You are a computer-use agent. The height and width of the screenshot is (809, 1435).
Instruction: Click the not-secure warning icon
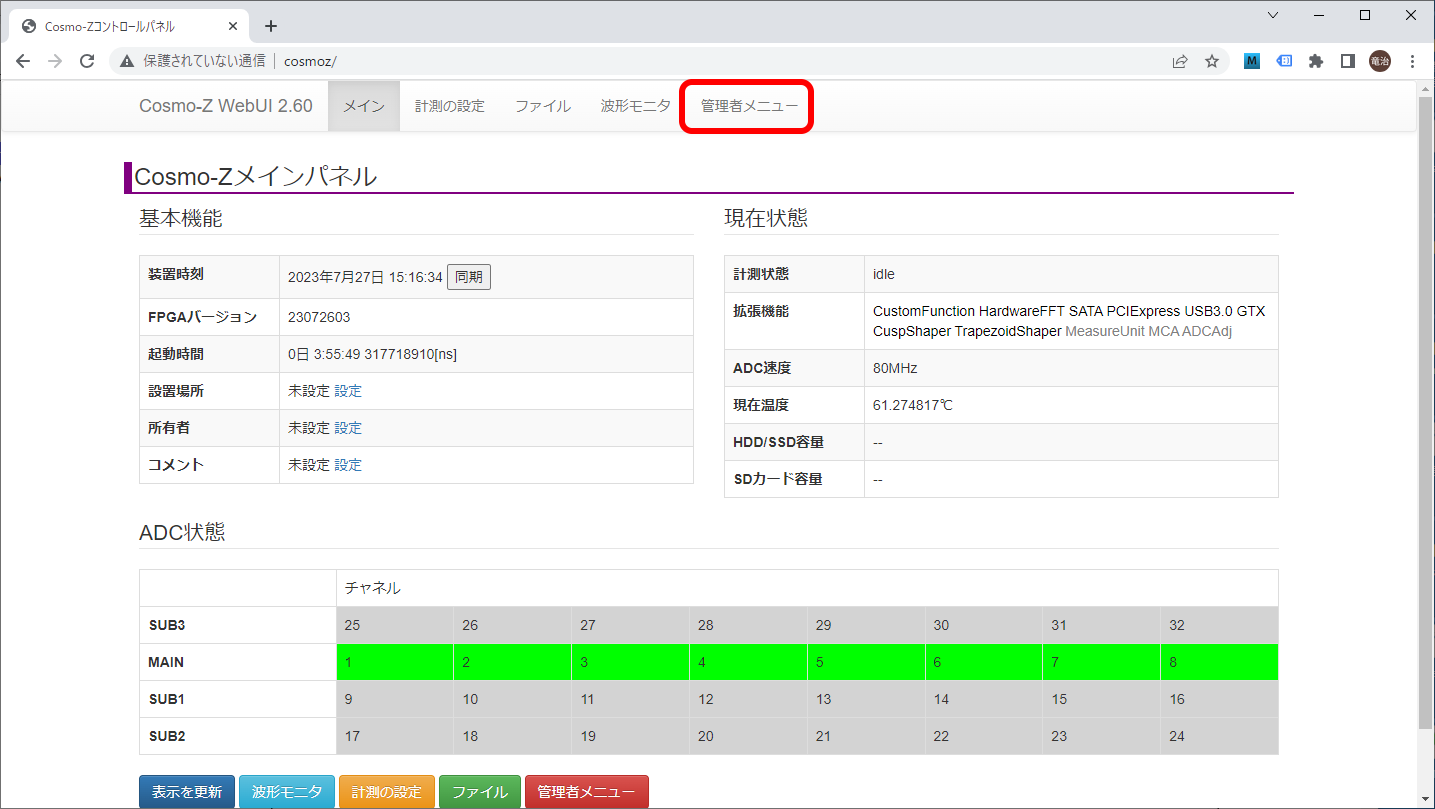[127, 61]
